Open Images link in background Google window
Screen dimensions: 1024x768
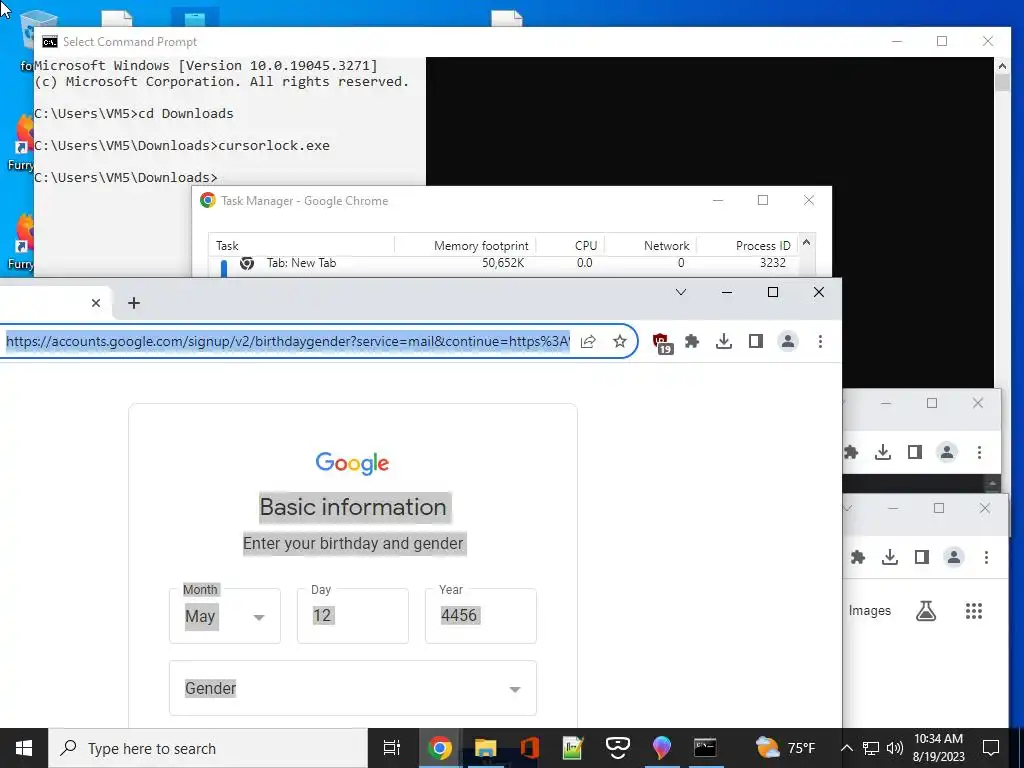click(x=870, y=611)
